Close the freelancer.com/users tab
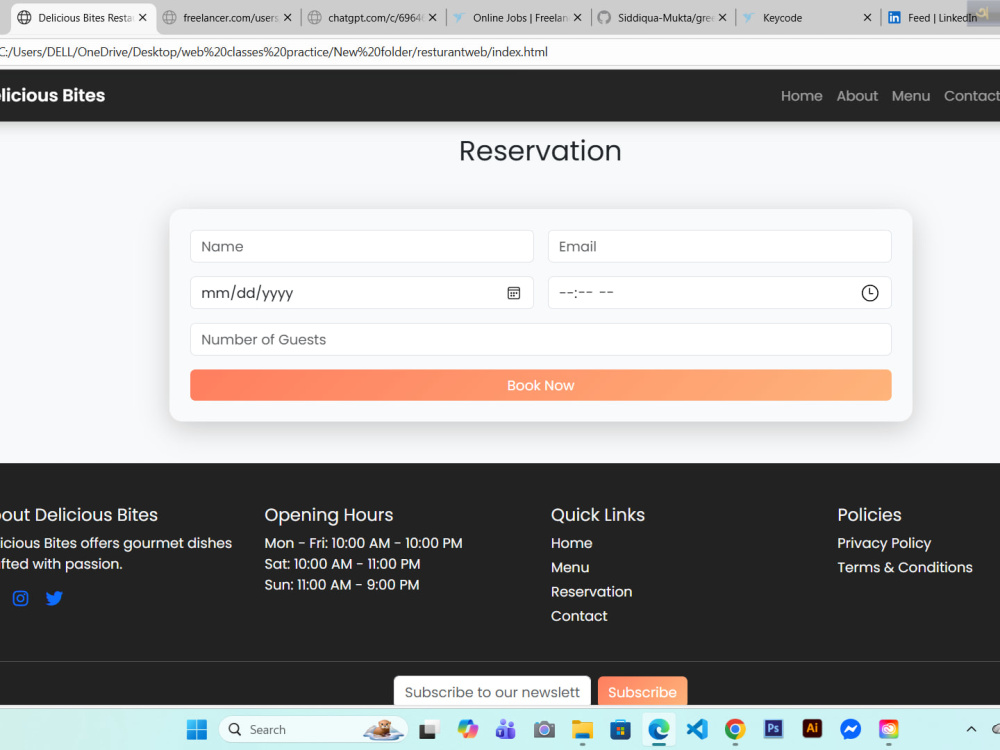The height and width of the screenshot is (750, 1000). click(x=288, y=18)
